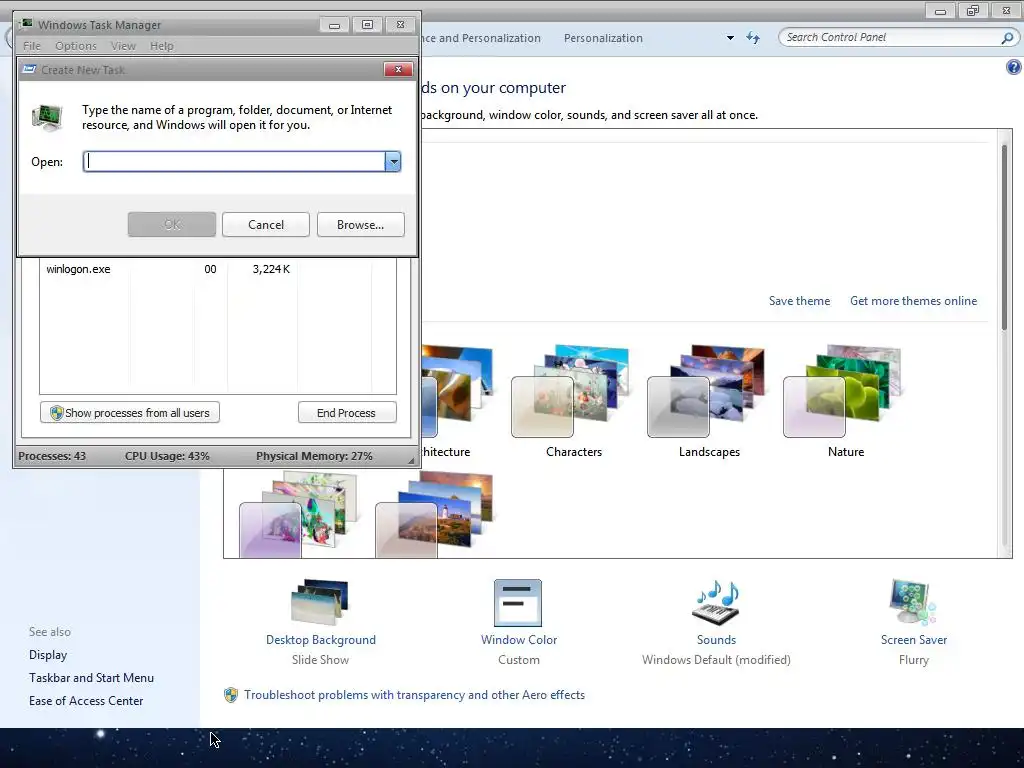Click the 3,224 K memory value
This screenshot has height=768, width=1024.
pyautogui.click(x=271, y=269)
